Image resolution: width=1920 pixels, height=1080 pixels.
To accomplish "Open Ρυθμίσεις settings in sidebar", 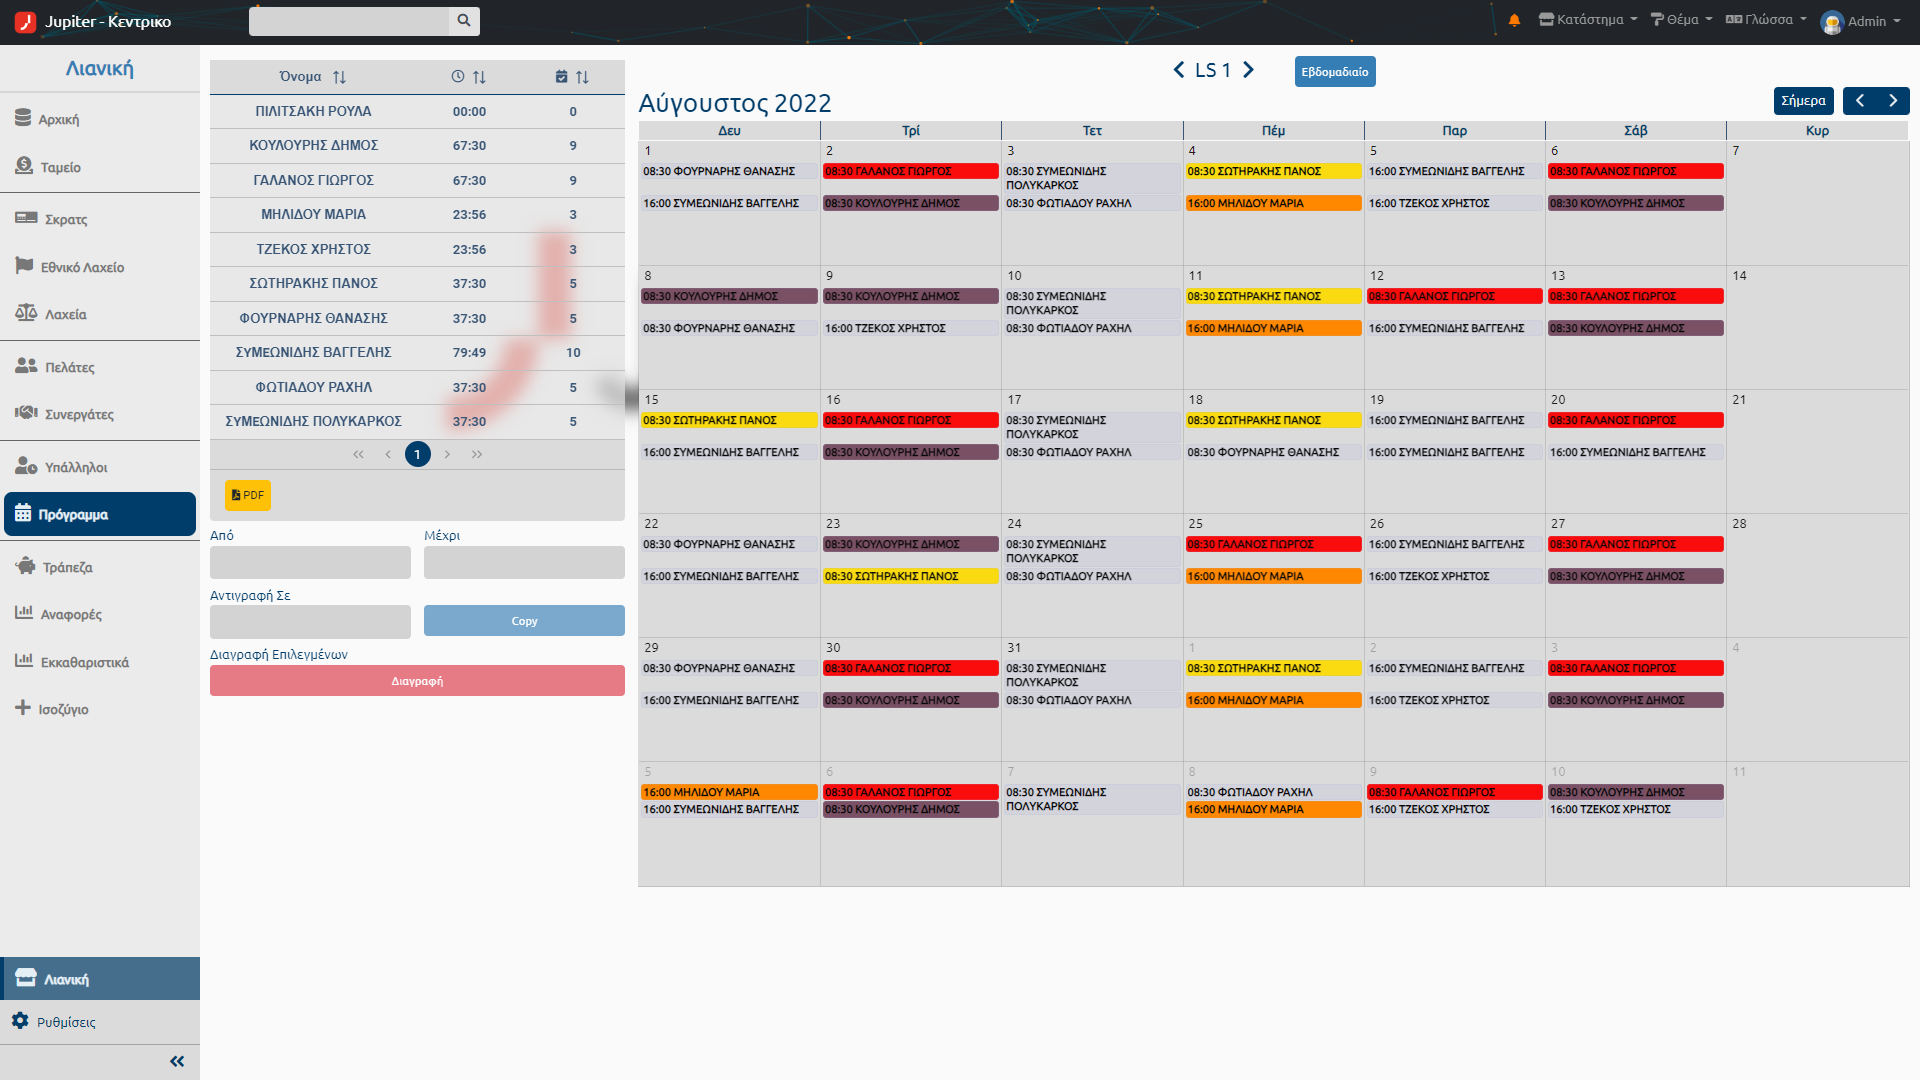I will (100, 1022).
